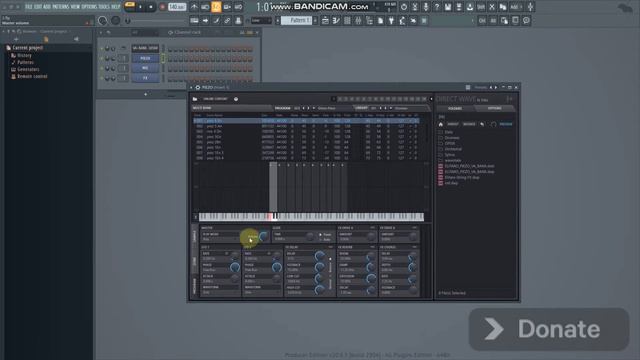
Task: Click the stamp icon beside the link icon
Action: (x=238, y=20)
